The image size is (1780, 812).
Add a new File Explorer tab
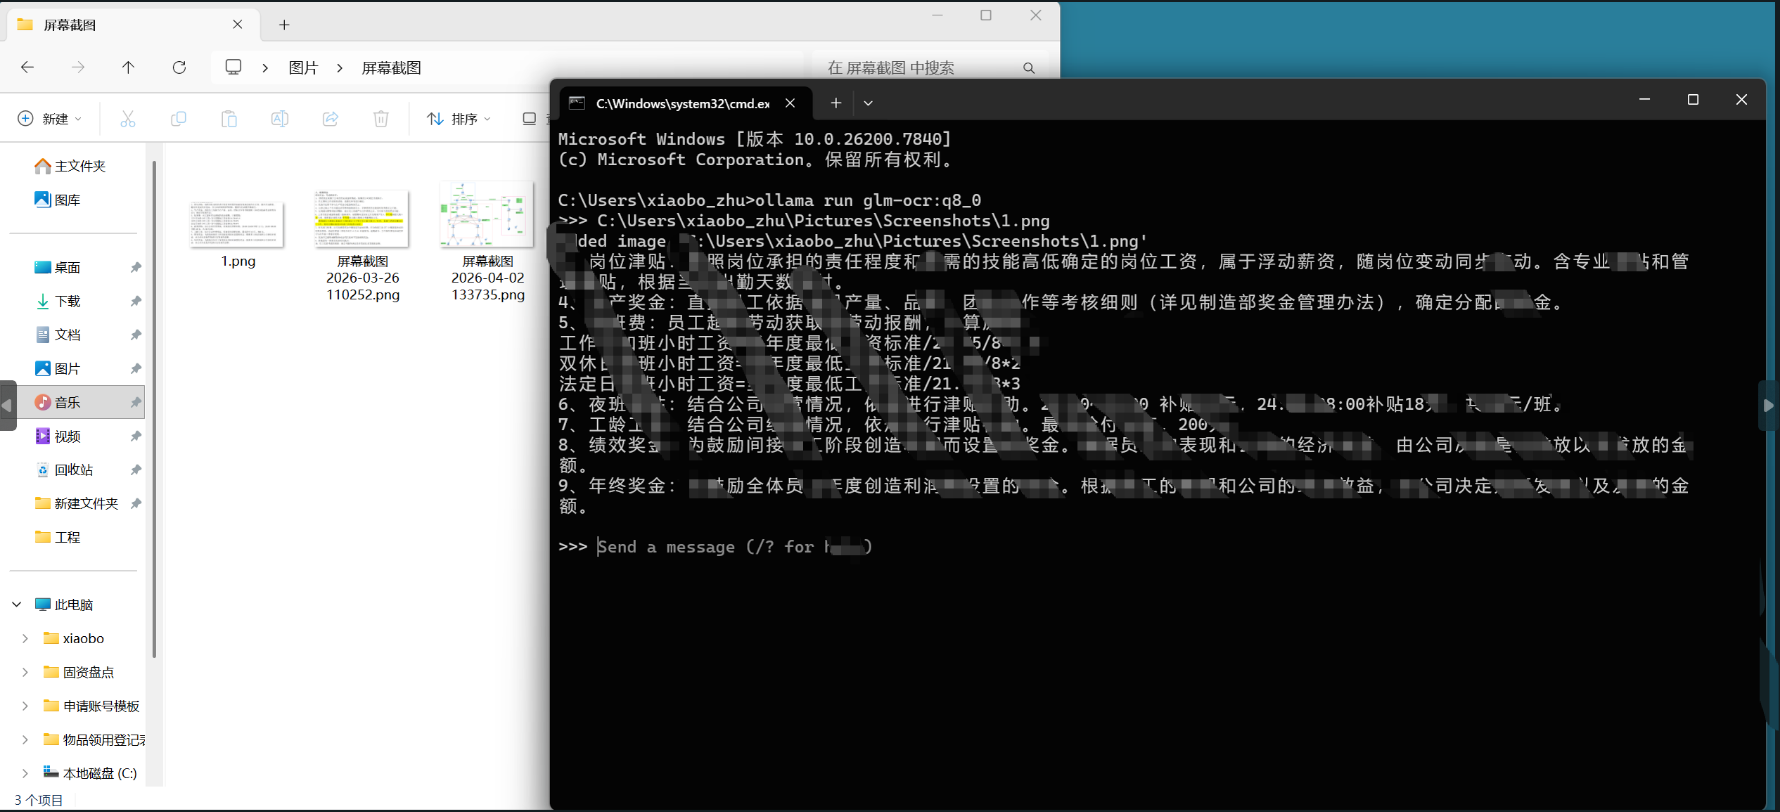[284, 25]
